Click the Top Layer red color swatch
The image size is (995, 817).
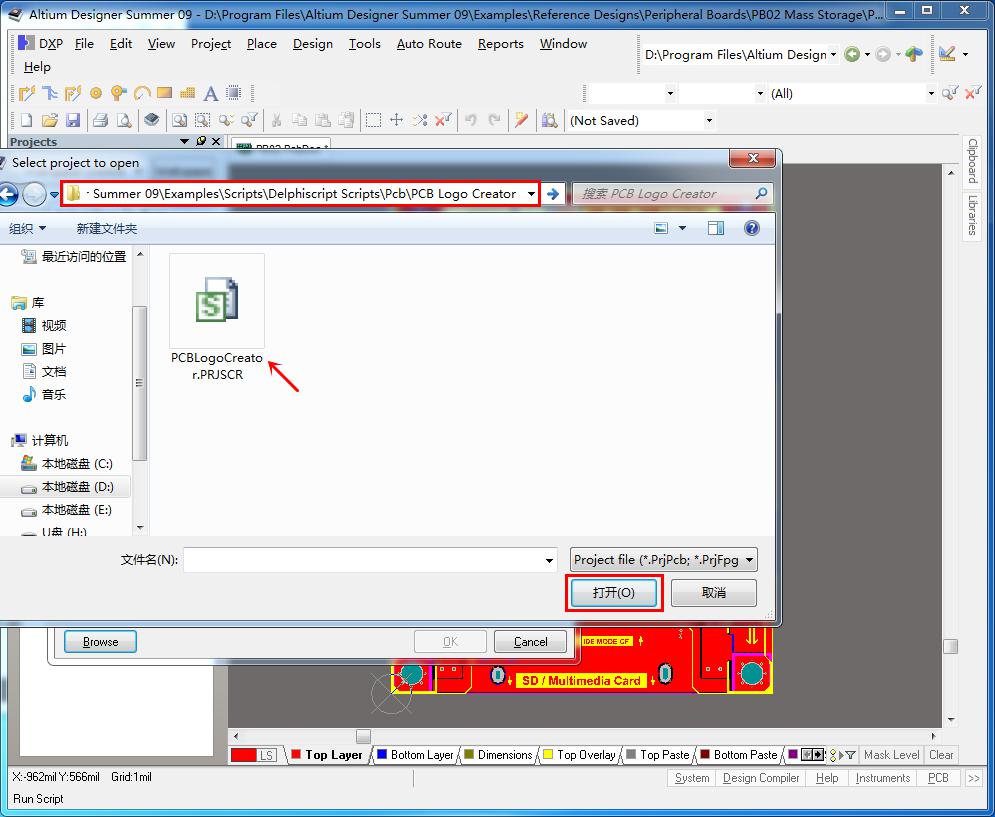(296, 754)
